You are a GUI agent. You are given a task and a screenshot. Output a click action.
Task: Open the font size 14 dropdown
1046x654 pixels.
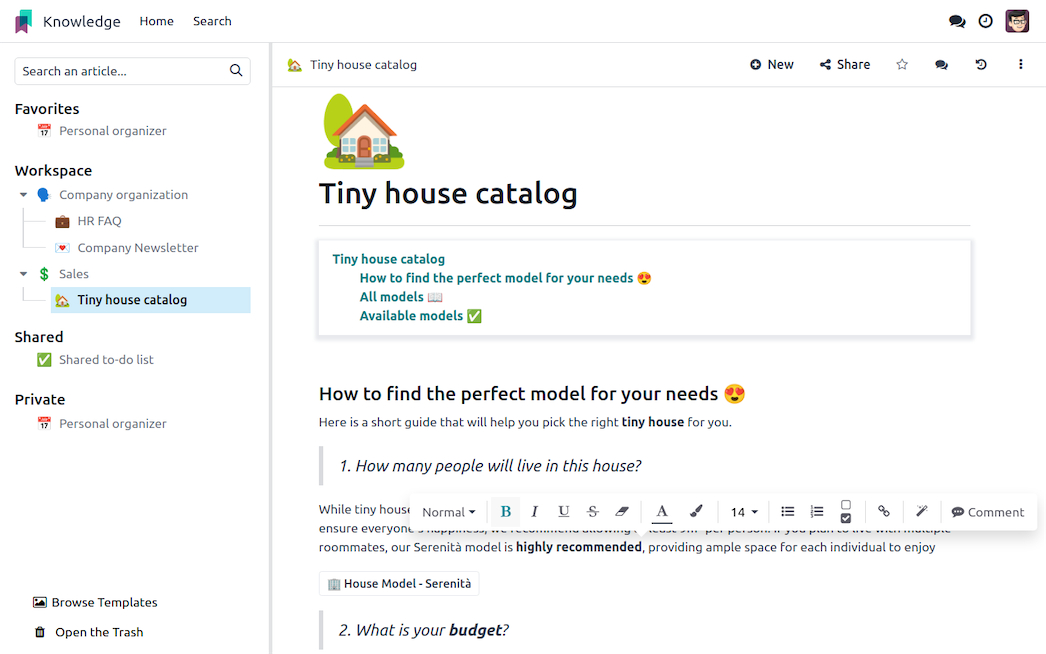coord(743,512)
